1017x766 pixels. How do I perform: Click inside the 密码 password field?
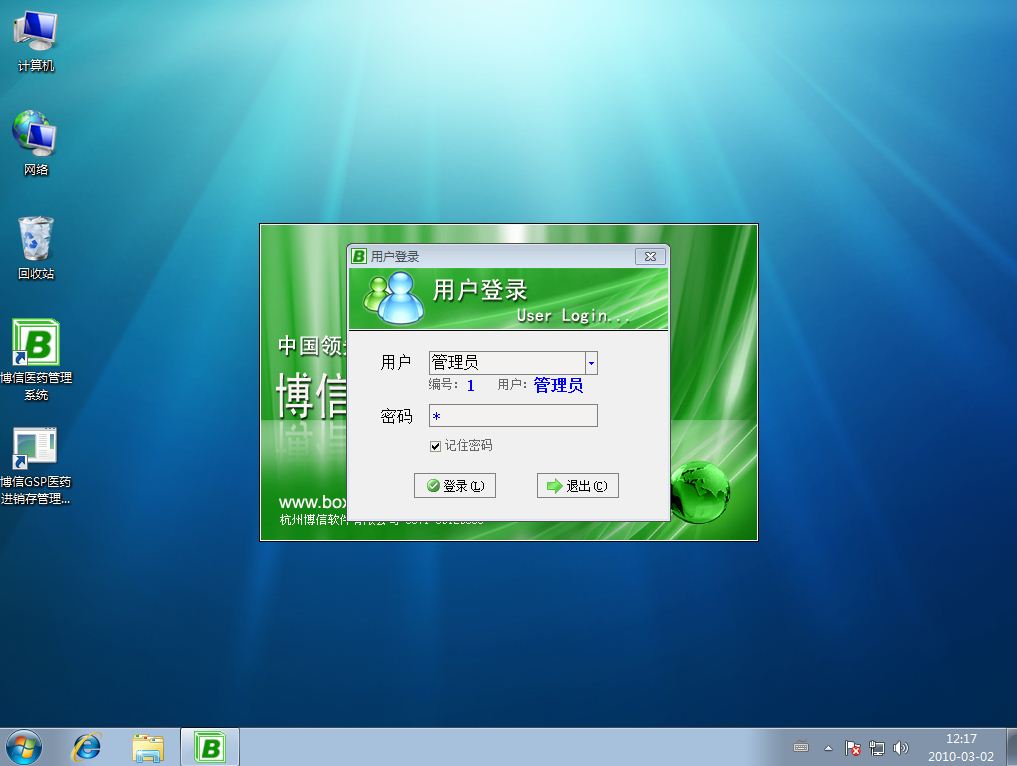click(x=513, y=416)
